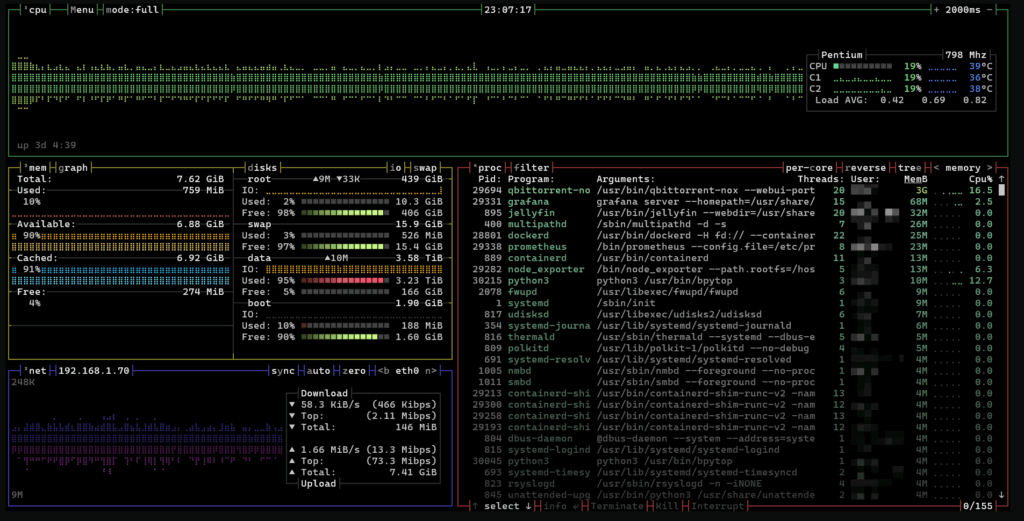Select python3 process with pid 30045

click(733, 461)
